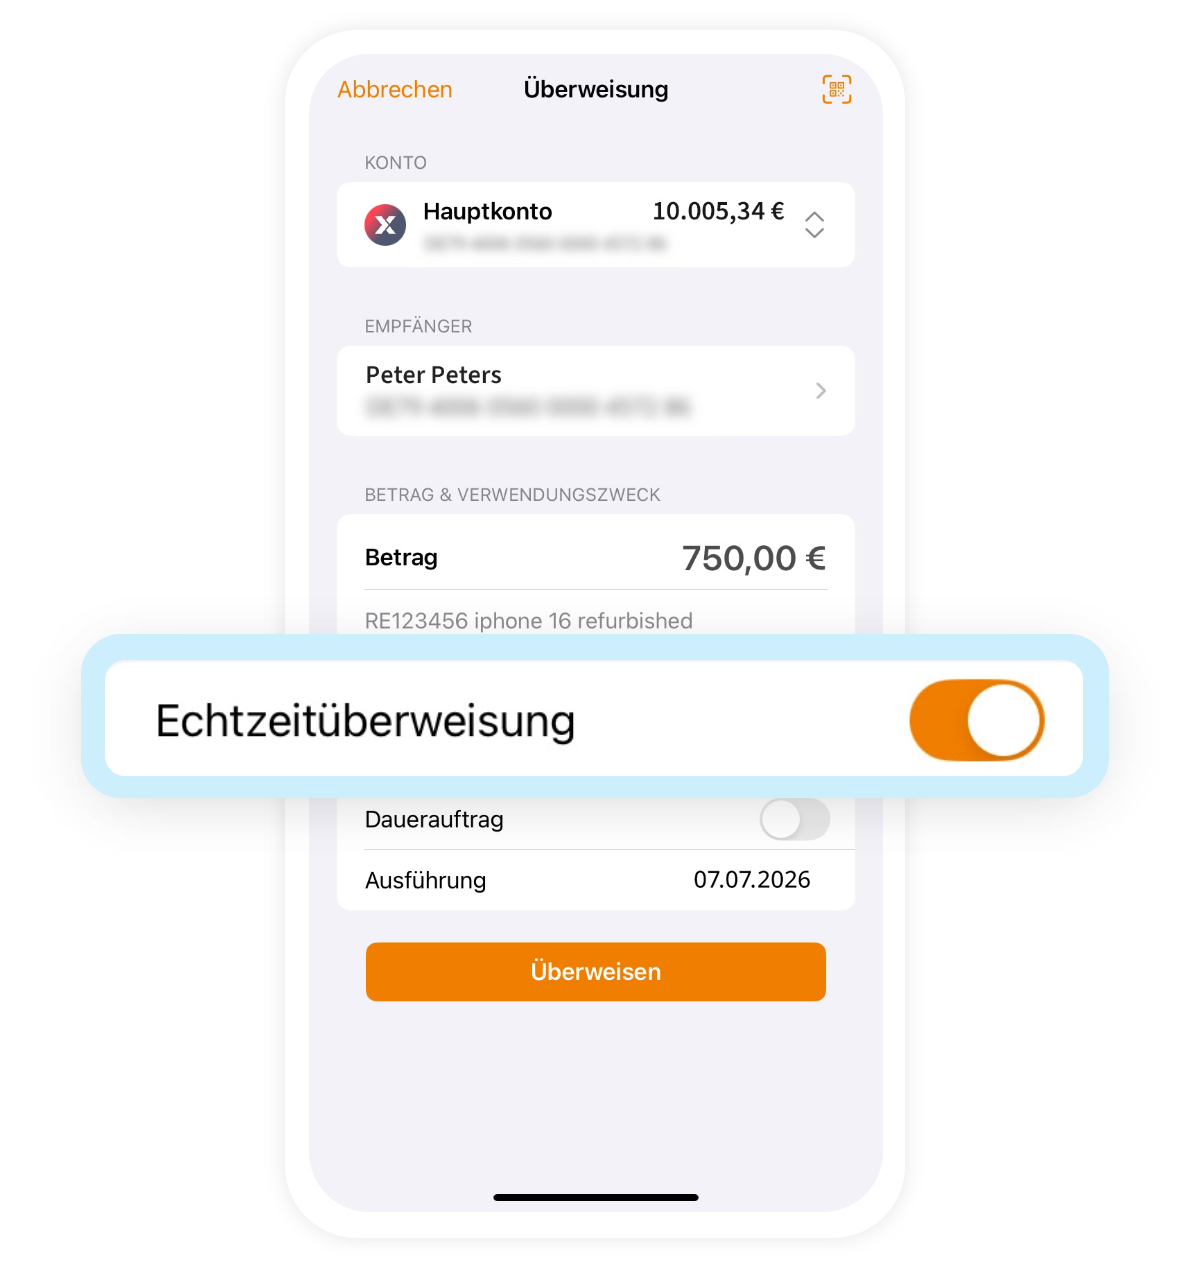The width and height of the screenshot is (1190, 1268).
Task: Click the Hauptkonto account logo icon
Action: point(385,225)
